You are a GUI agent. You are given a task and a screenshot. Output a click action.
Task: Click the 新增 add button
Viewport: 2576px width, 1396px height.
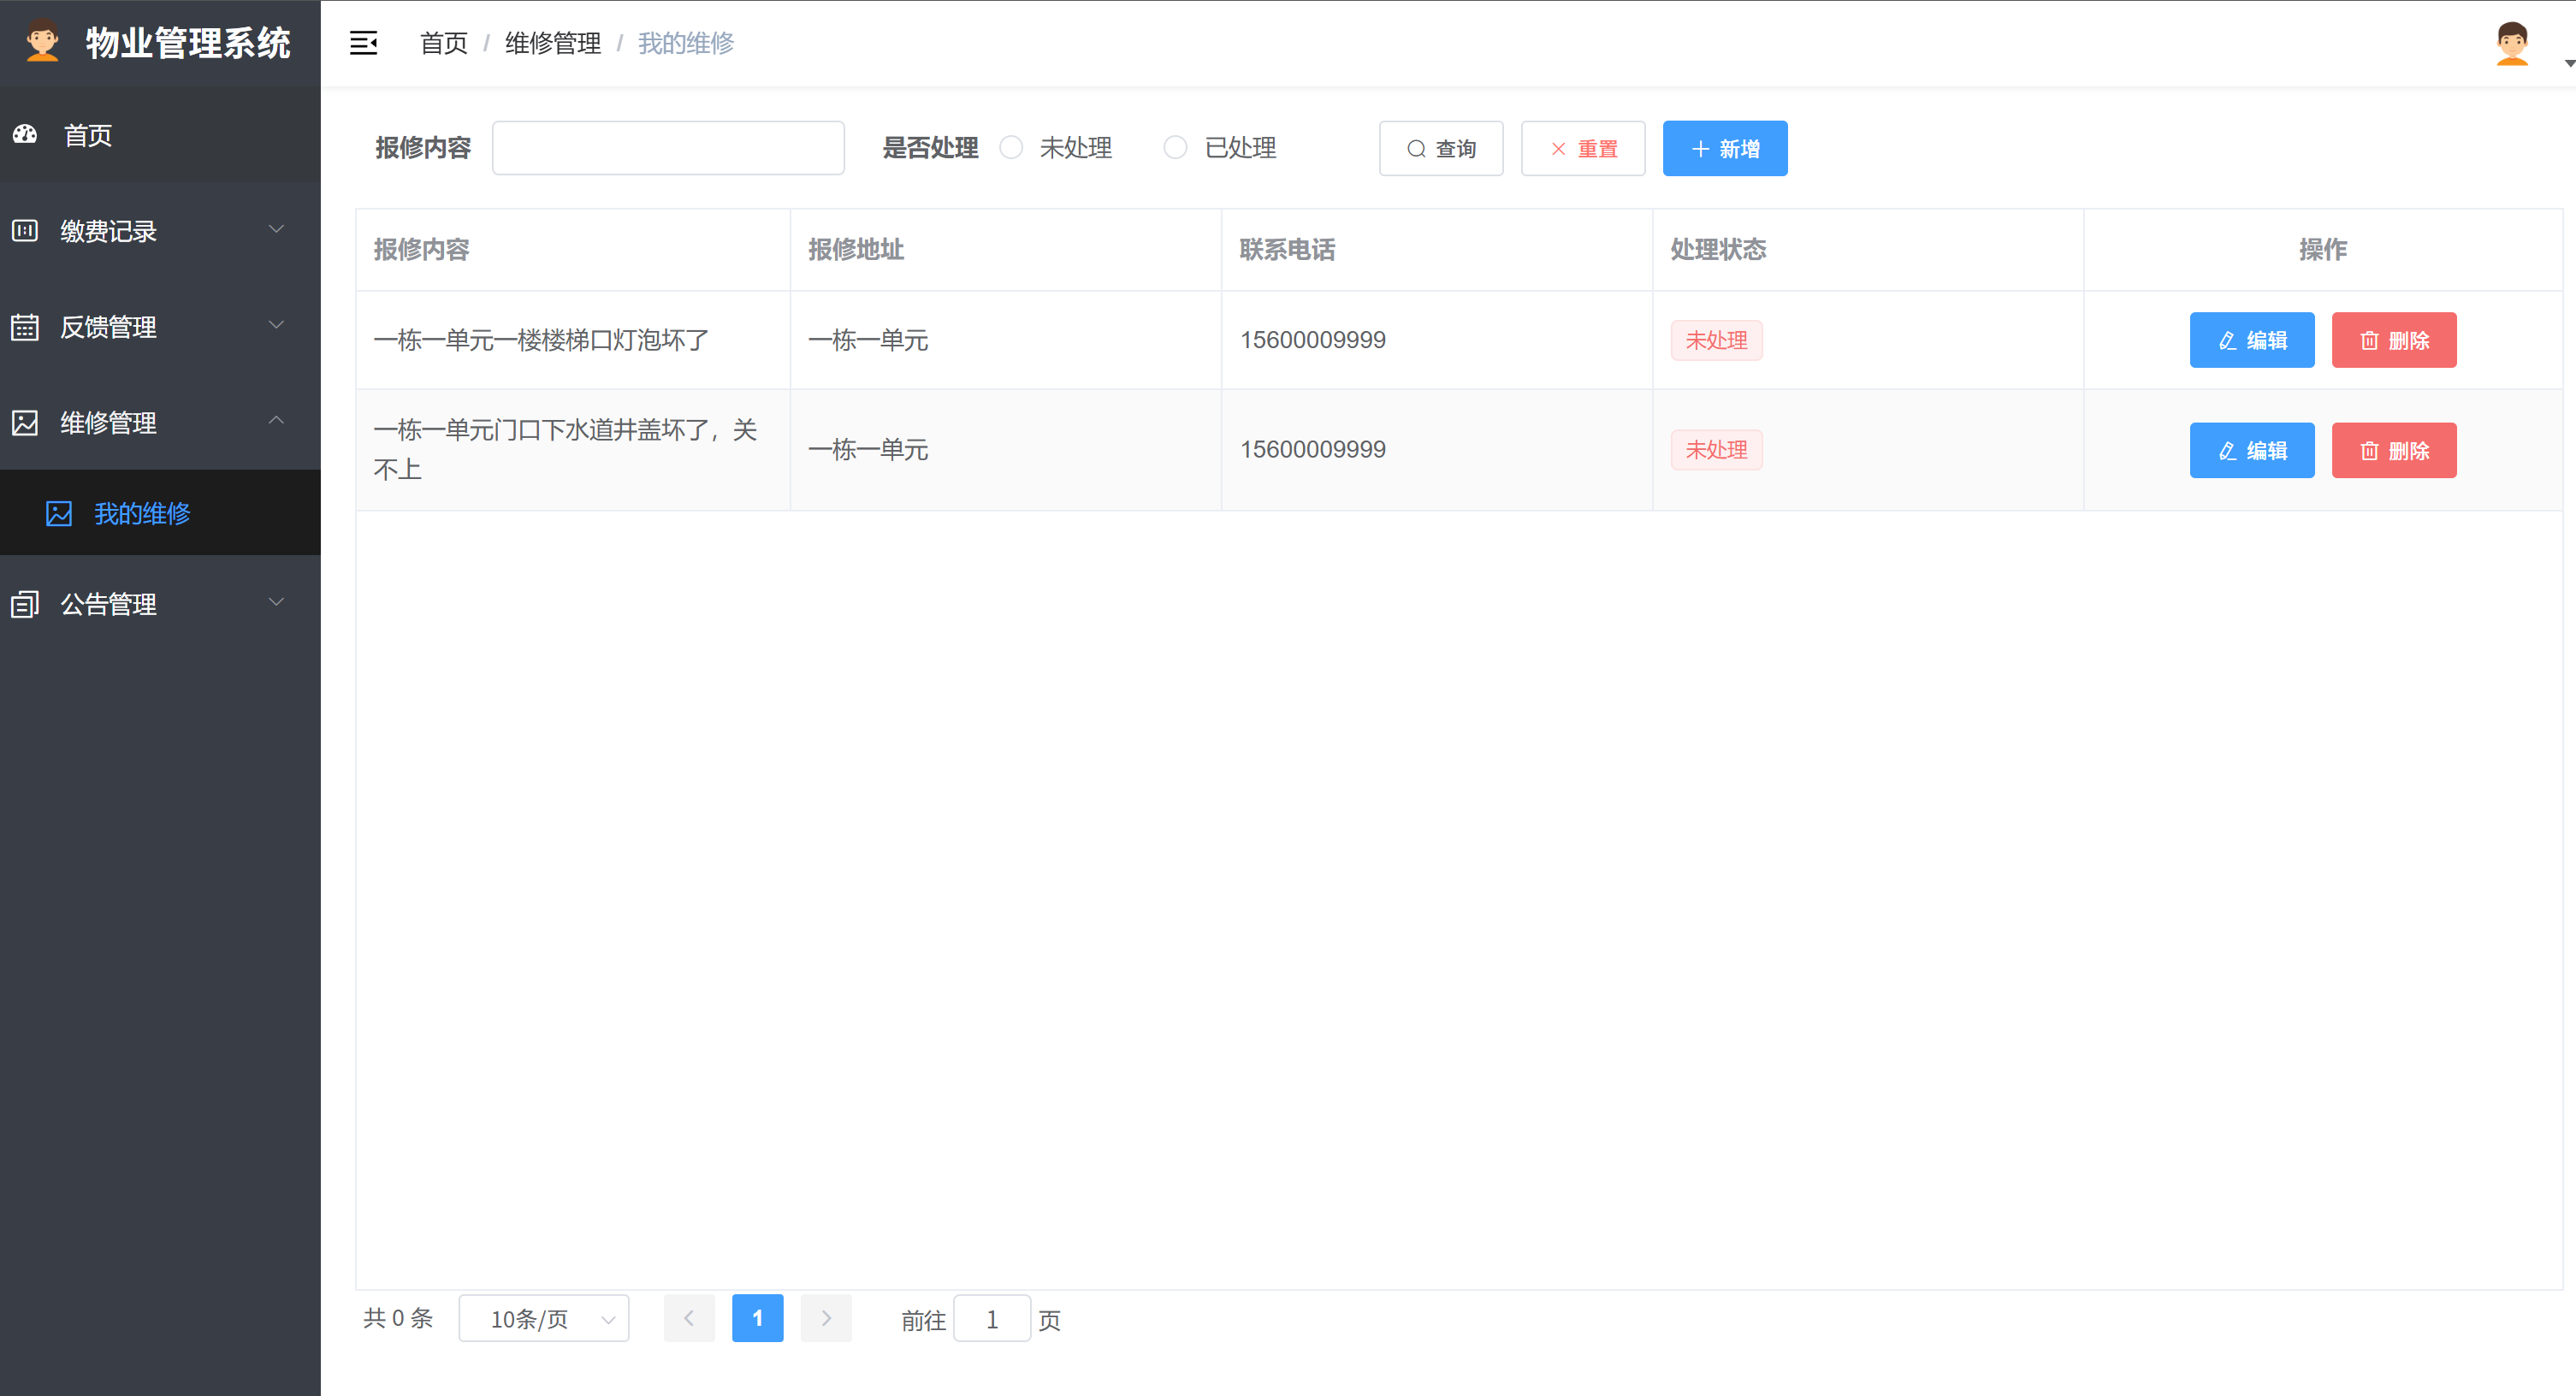click(1725, 149)
